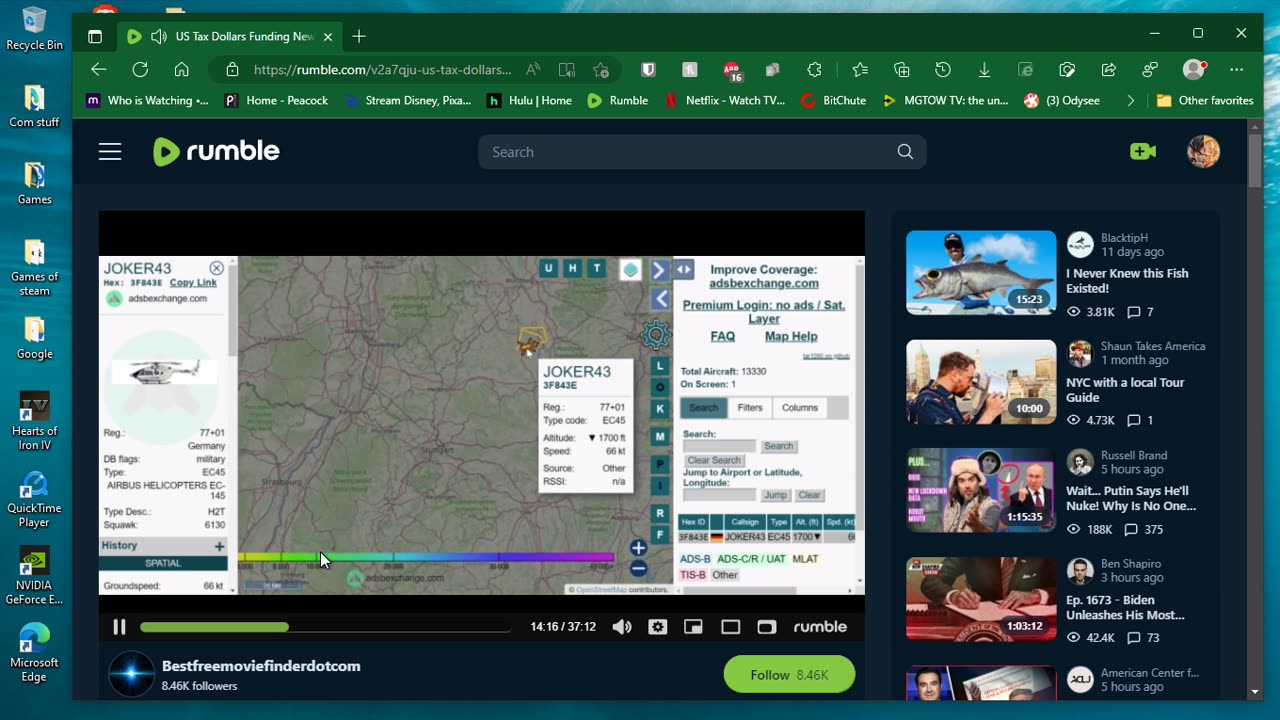Open QuickTime Player desktop icon
This screenshot has width=1280, height=720.
click(x=34, y=499)
